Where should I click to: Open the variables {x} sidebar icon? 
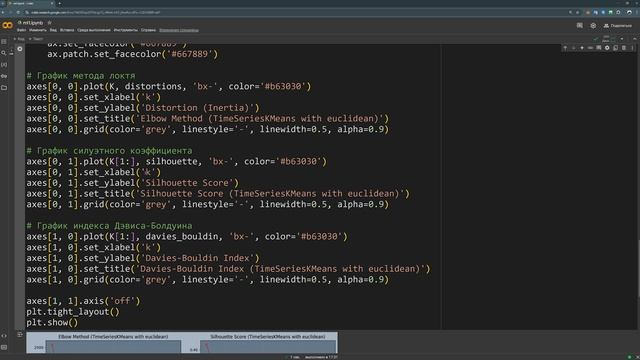pos(4,64)
